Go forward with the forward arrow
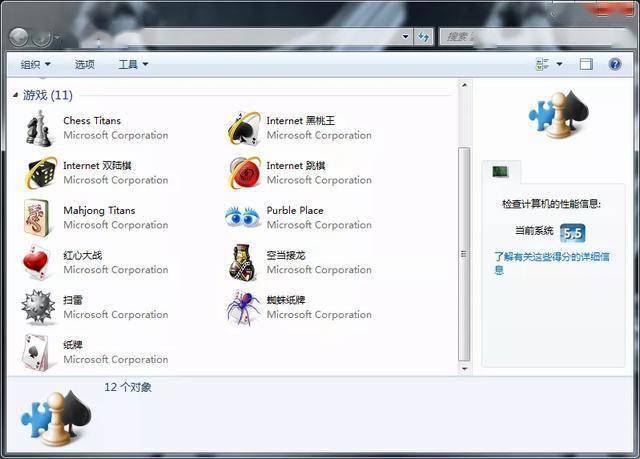 (x=42, y=38)
